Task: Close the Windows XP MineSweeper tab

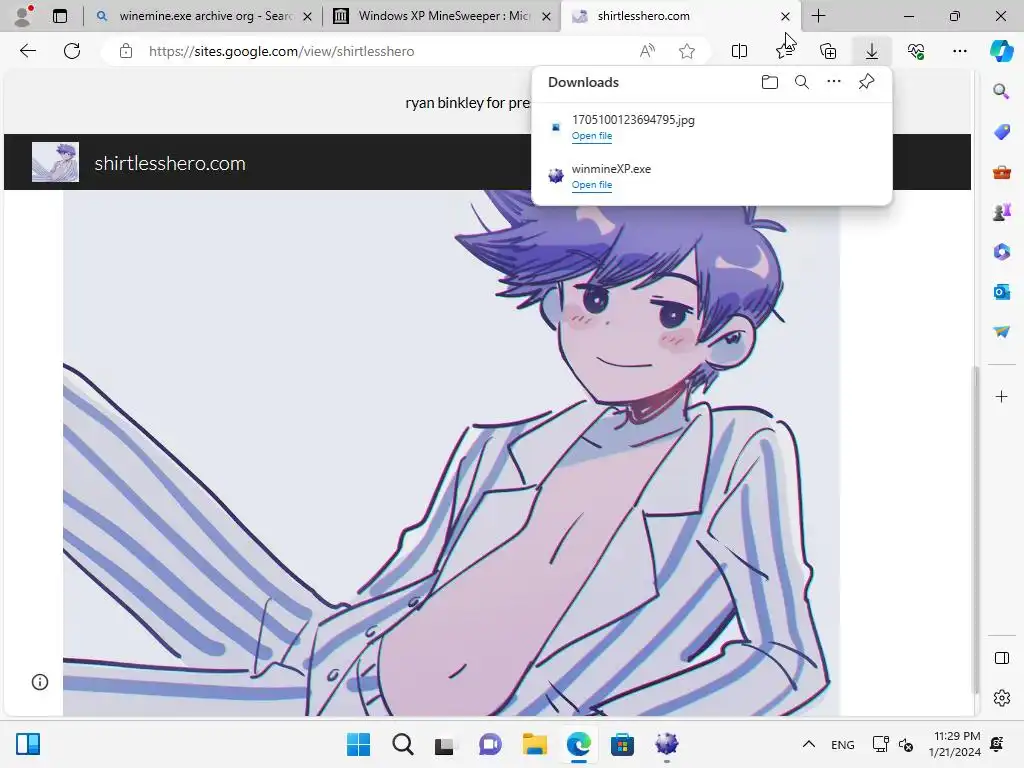Action: (547, 16)
